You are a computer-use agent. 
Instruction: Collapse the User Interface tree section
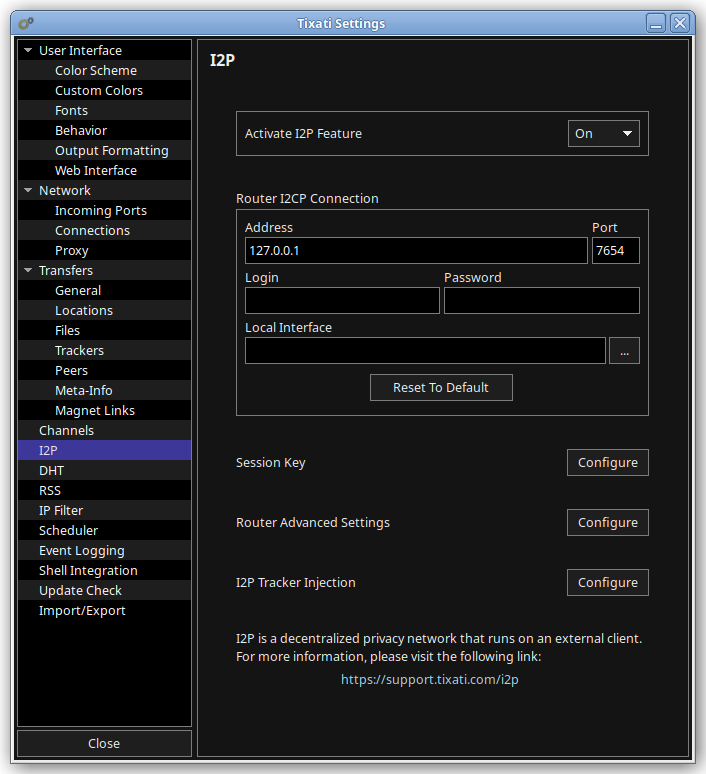point(28,50)
